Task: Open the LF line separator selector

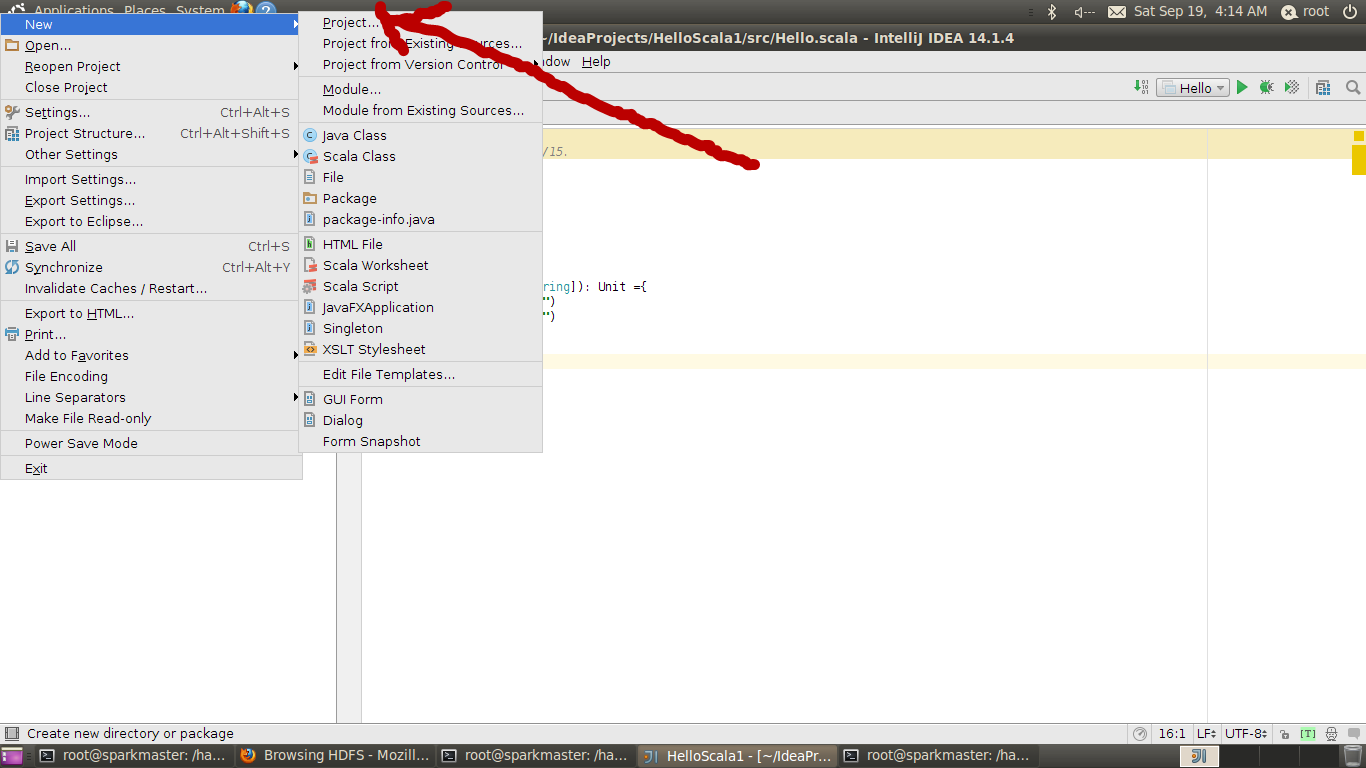Action: (x=1206, y=734)
